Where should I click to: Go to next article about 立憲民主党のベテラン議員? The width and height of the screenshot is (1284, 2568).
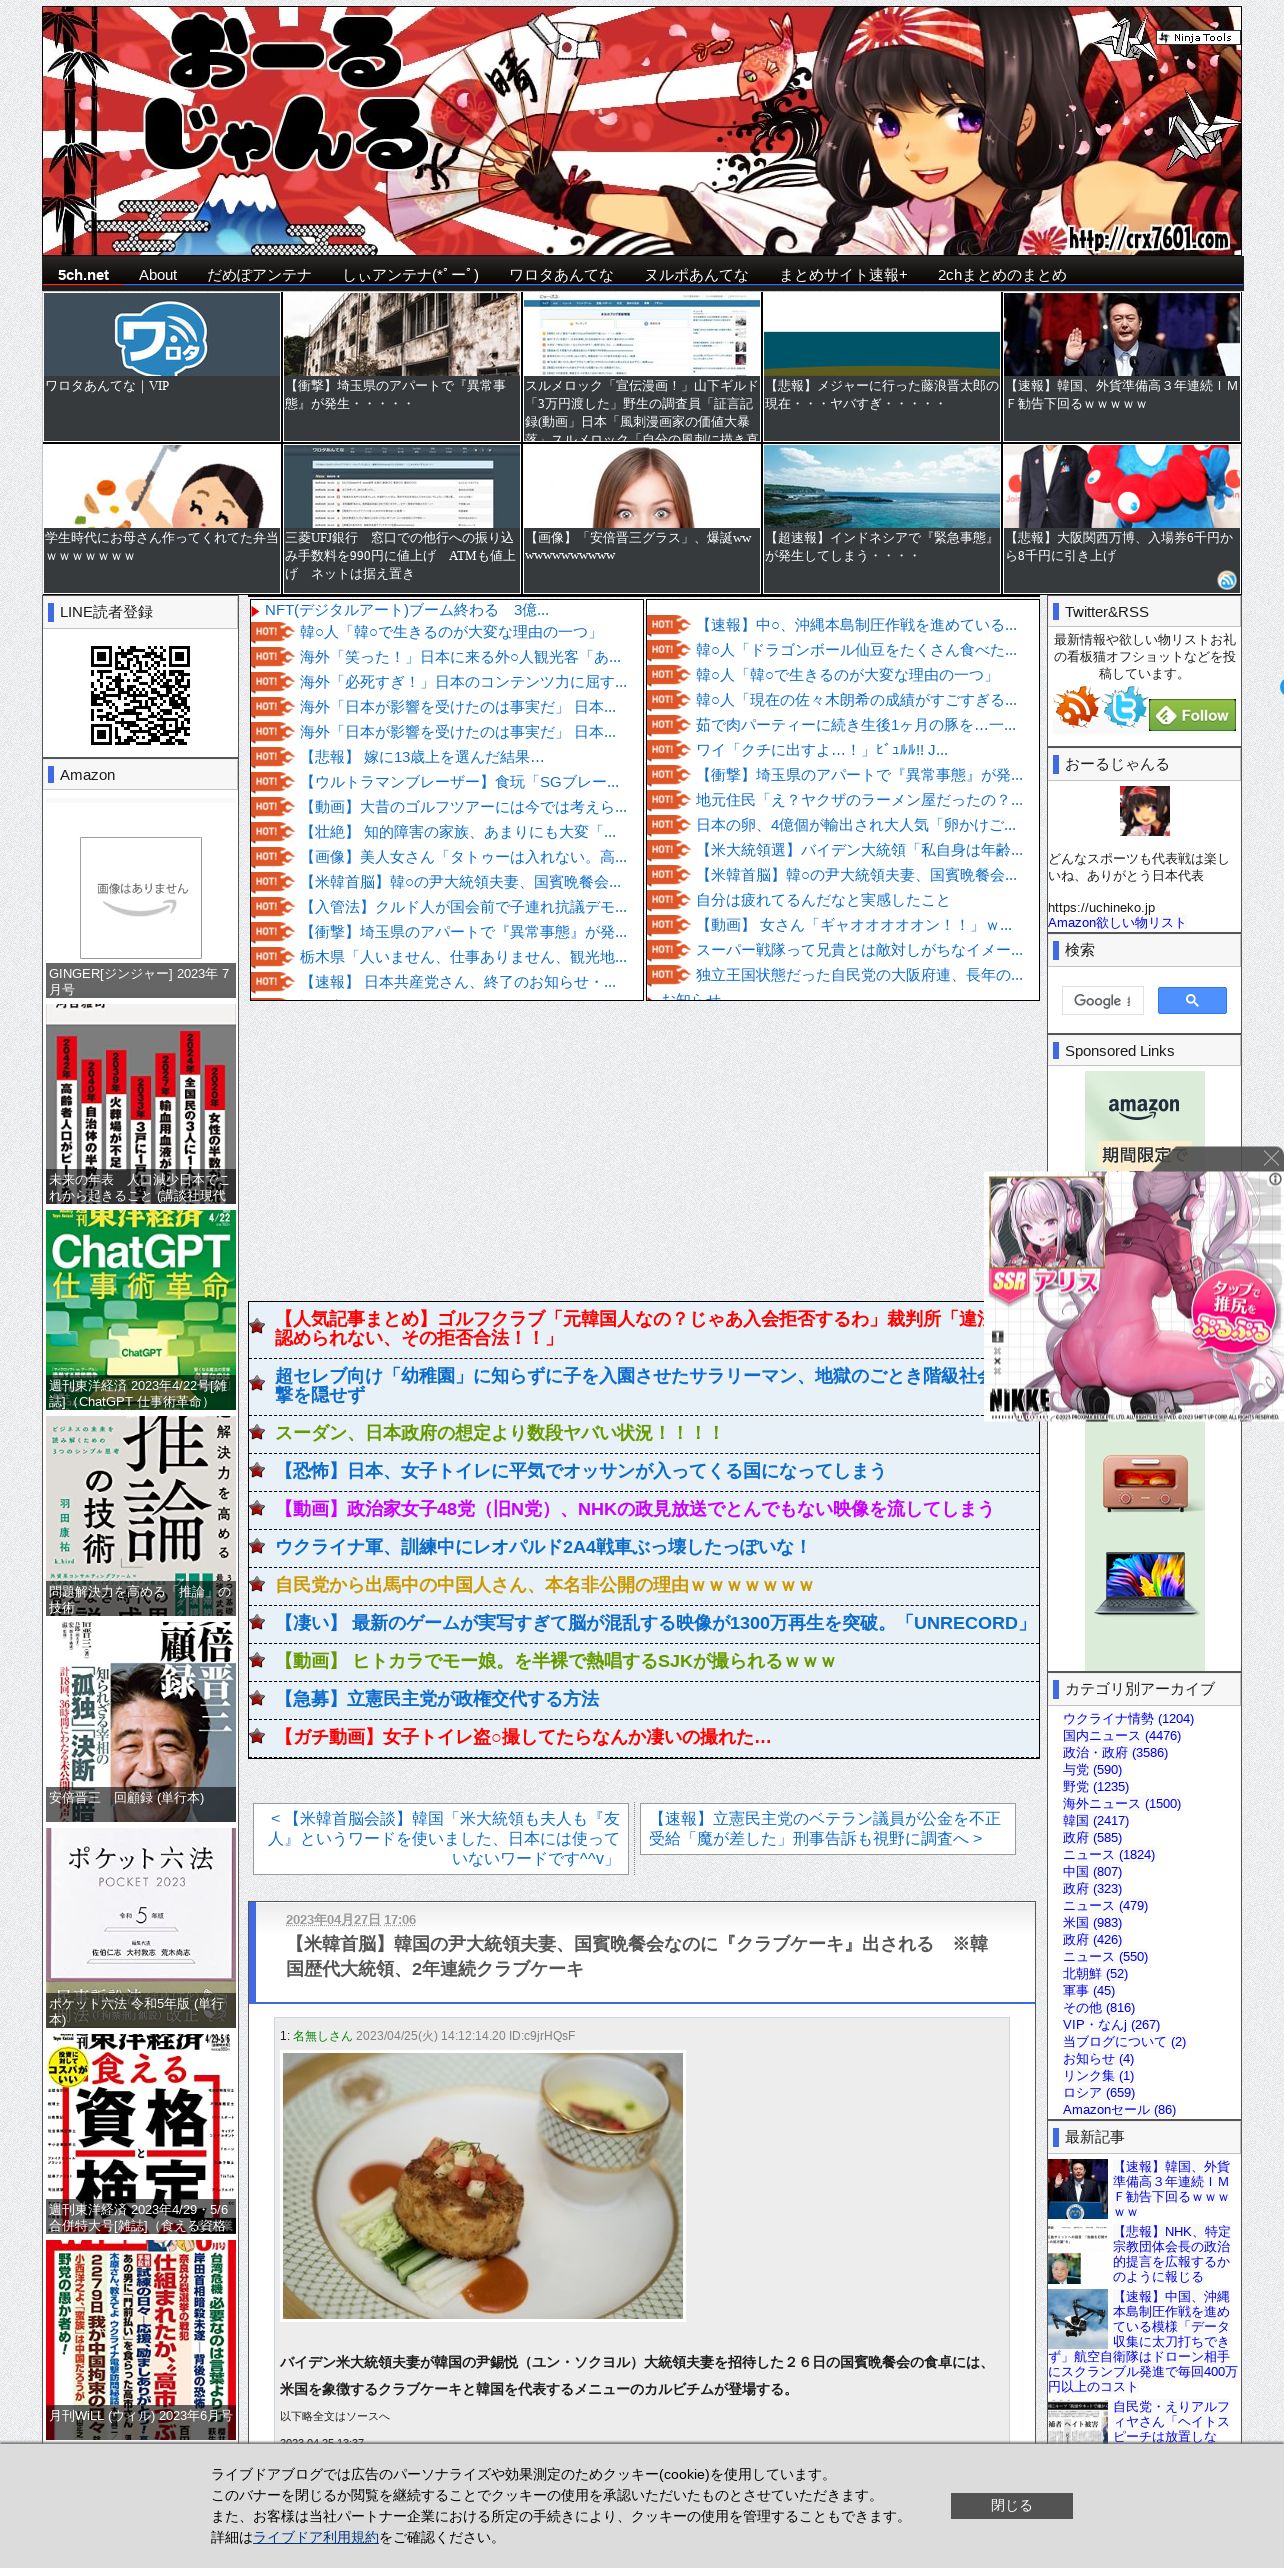coord(827,1828)
